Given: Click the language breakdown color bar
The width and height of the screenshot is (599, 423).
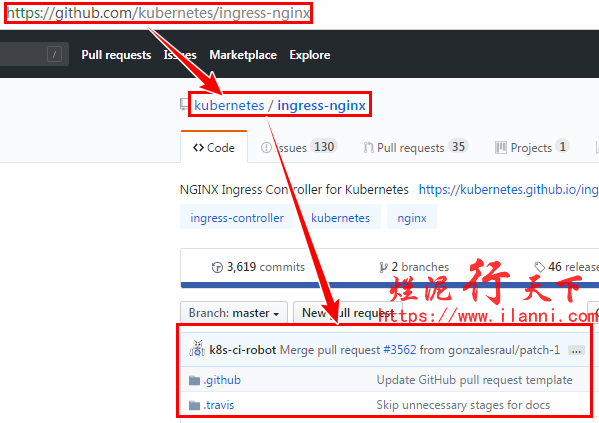Looking at the screenshot, I should click(x=390, y=285).
